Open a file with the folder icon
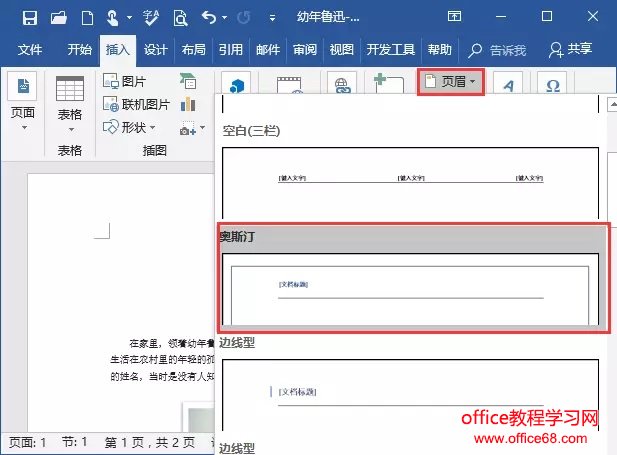Image resolution: width=617 pixels, height=455 pixels. [59, 18]
